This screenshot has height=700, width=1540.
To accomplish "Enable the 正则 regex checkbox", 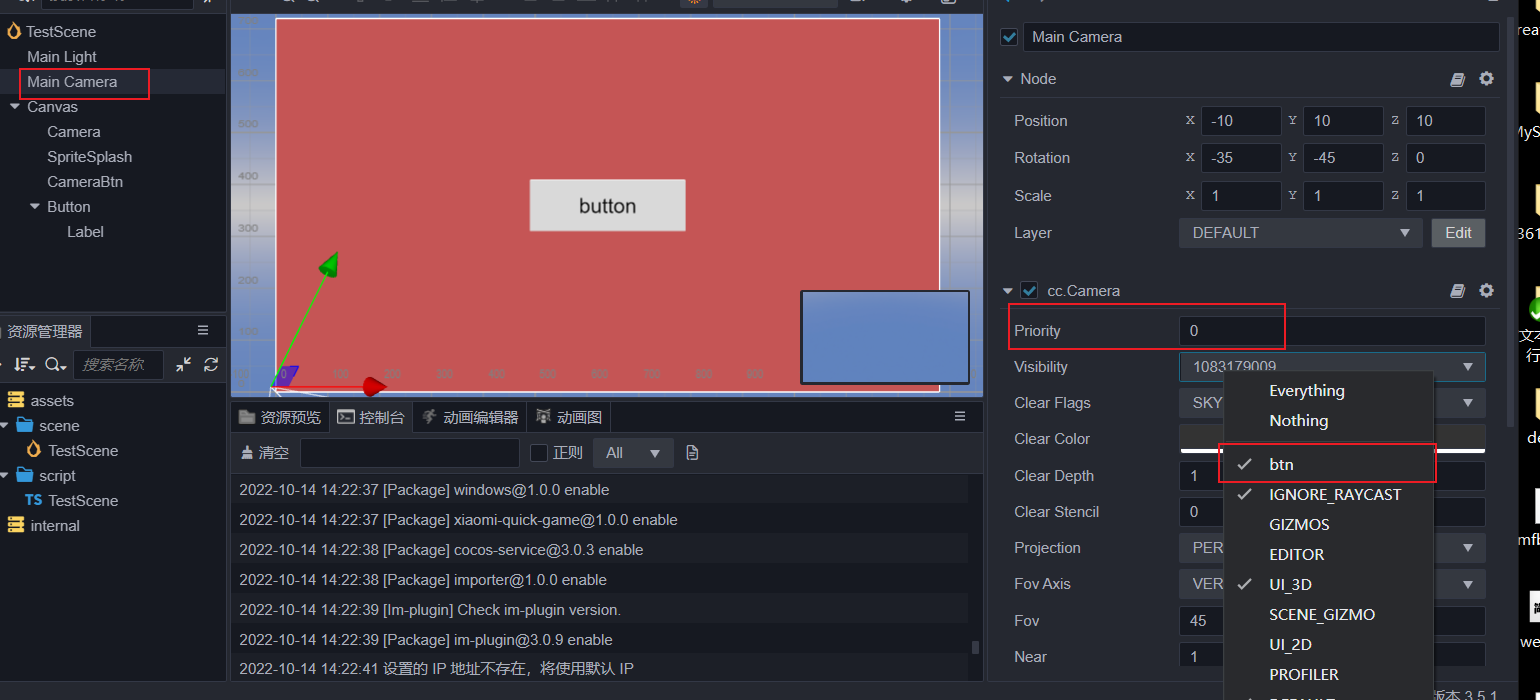I will pyautogui.click(x=539, y=453).
